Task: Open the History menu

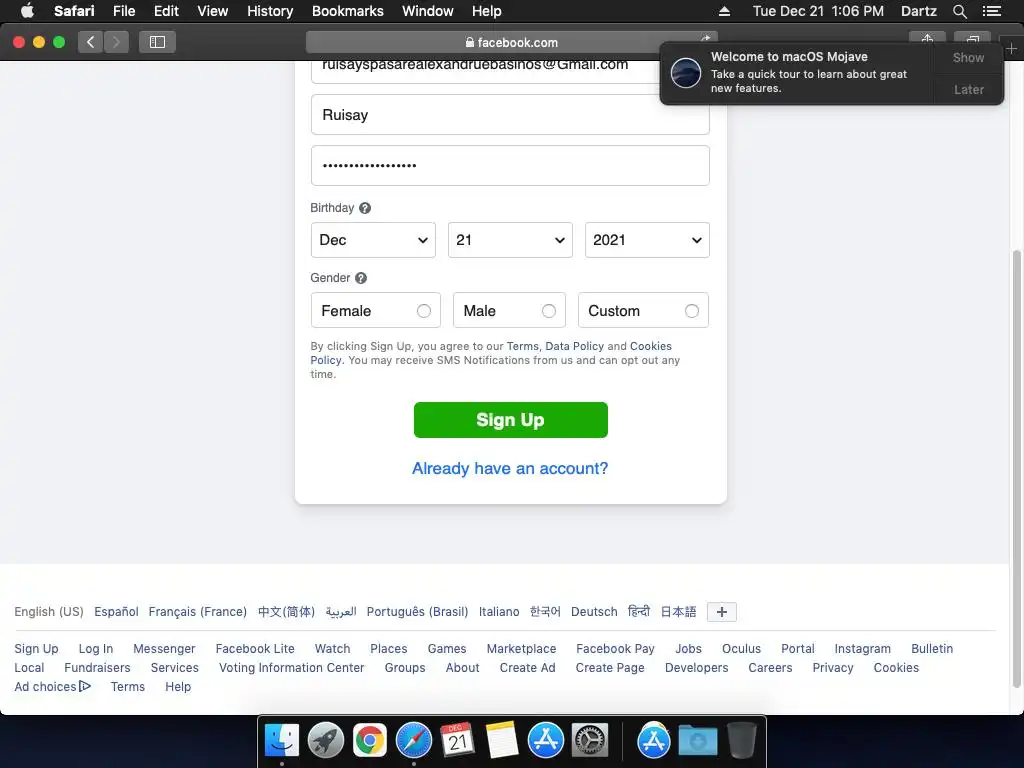Action: pyautogui.click(x=270, y=11)
